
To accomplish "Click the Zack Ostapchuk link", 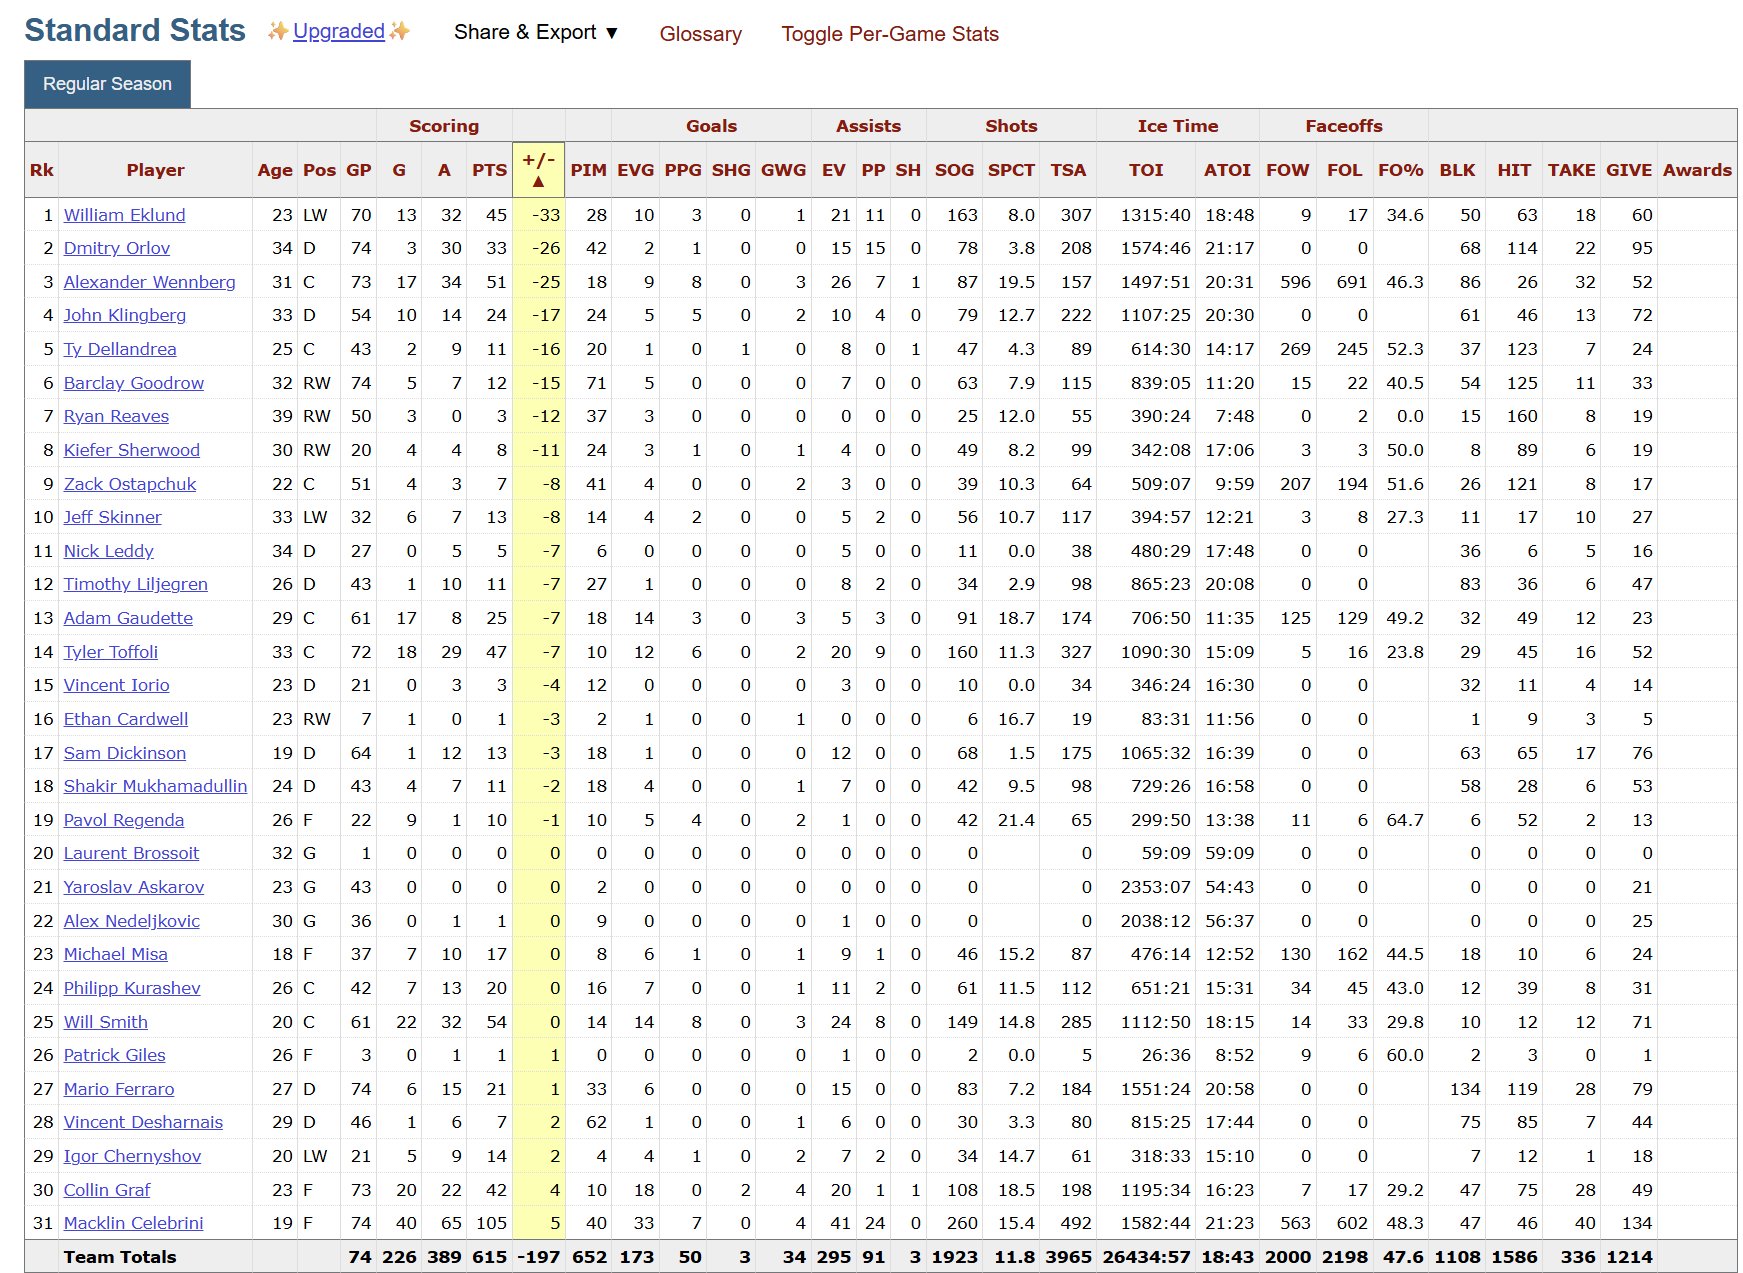I will coord(130,484).
